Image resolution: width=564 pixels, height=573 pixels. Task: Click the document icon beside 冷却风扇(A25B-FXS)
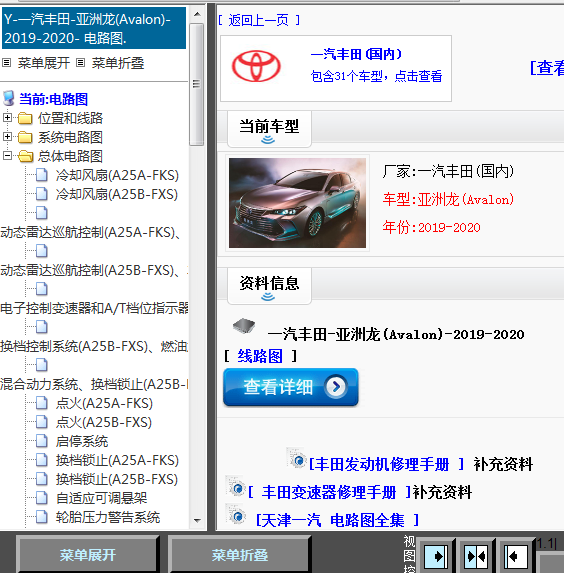[x=42, y=194]
